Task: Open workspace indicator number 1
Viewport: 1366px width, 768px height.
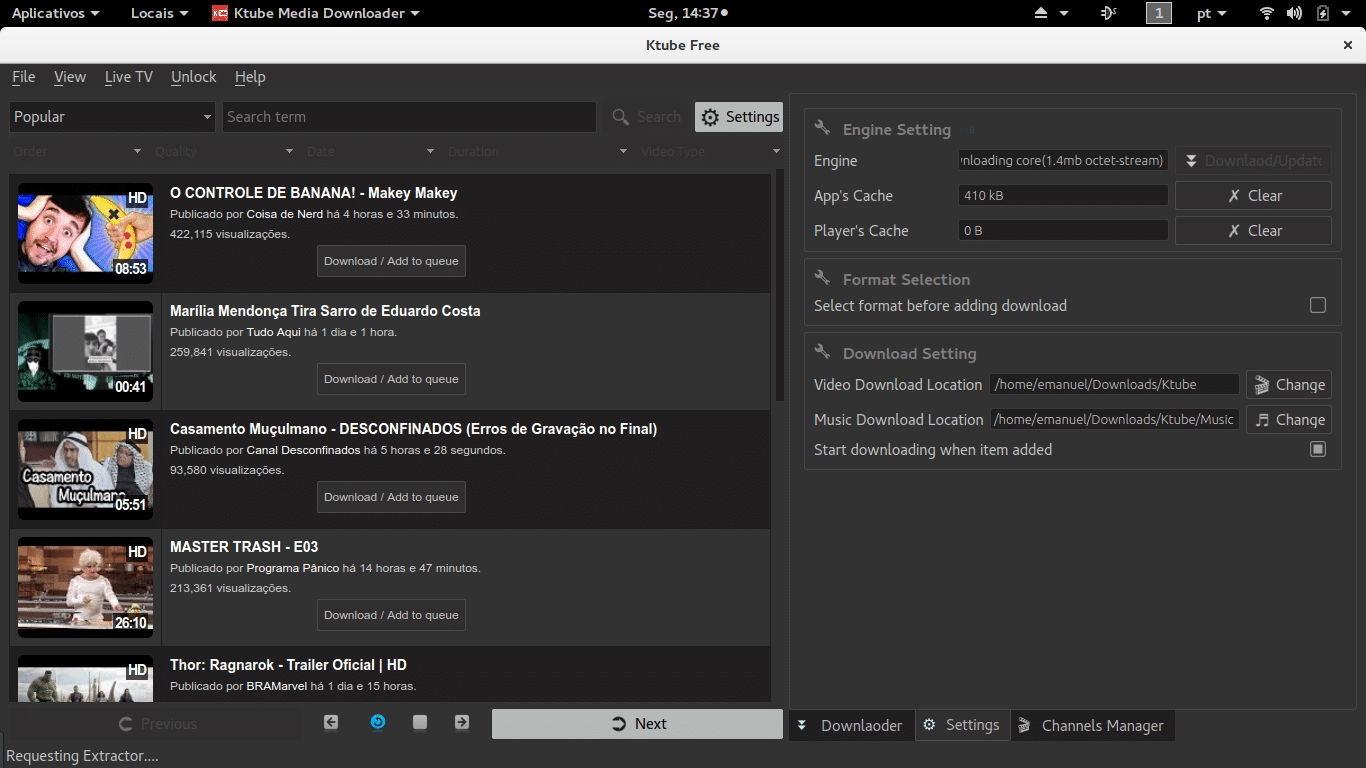Action: tap(1158, 13)
